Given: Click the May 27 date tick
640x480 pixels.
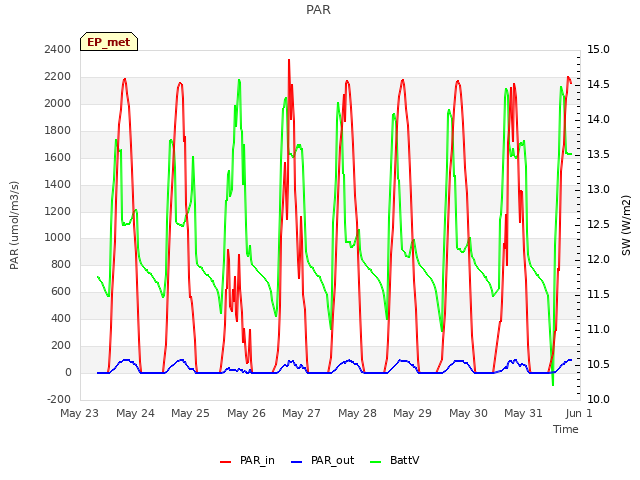Looking at the screenshot, I should (301, 413).
